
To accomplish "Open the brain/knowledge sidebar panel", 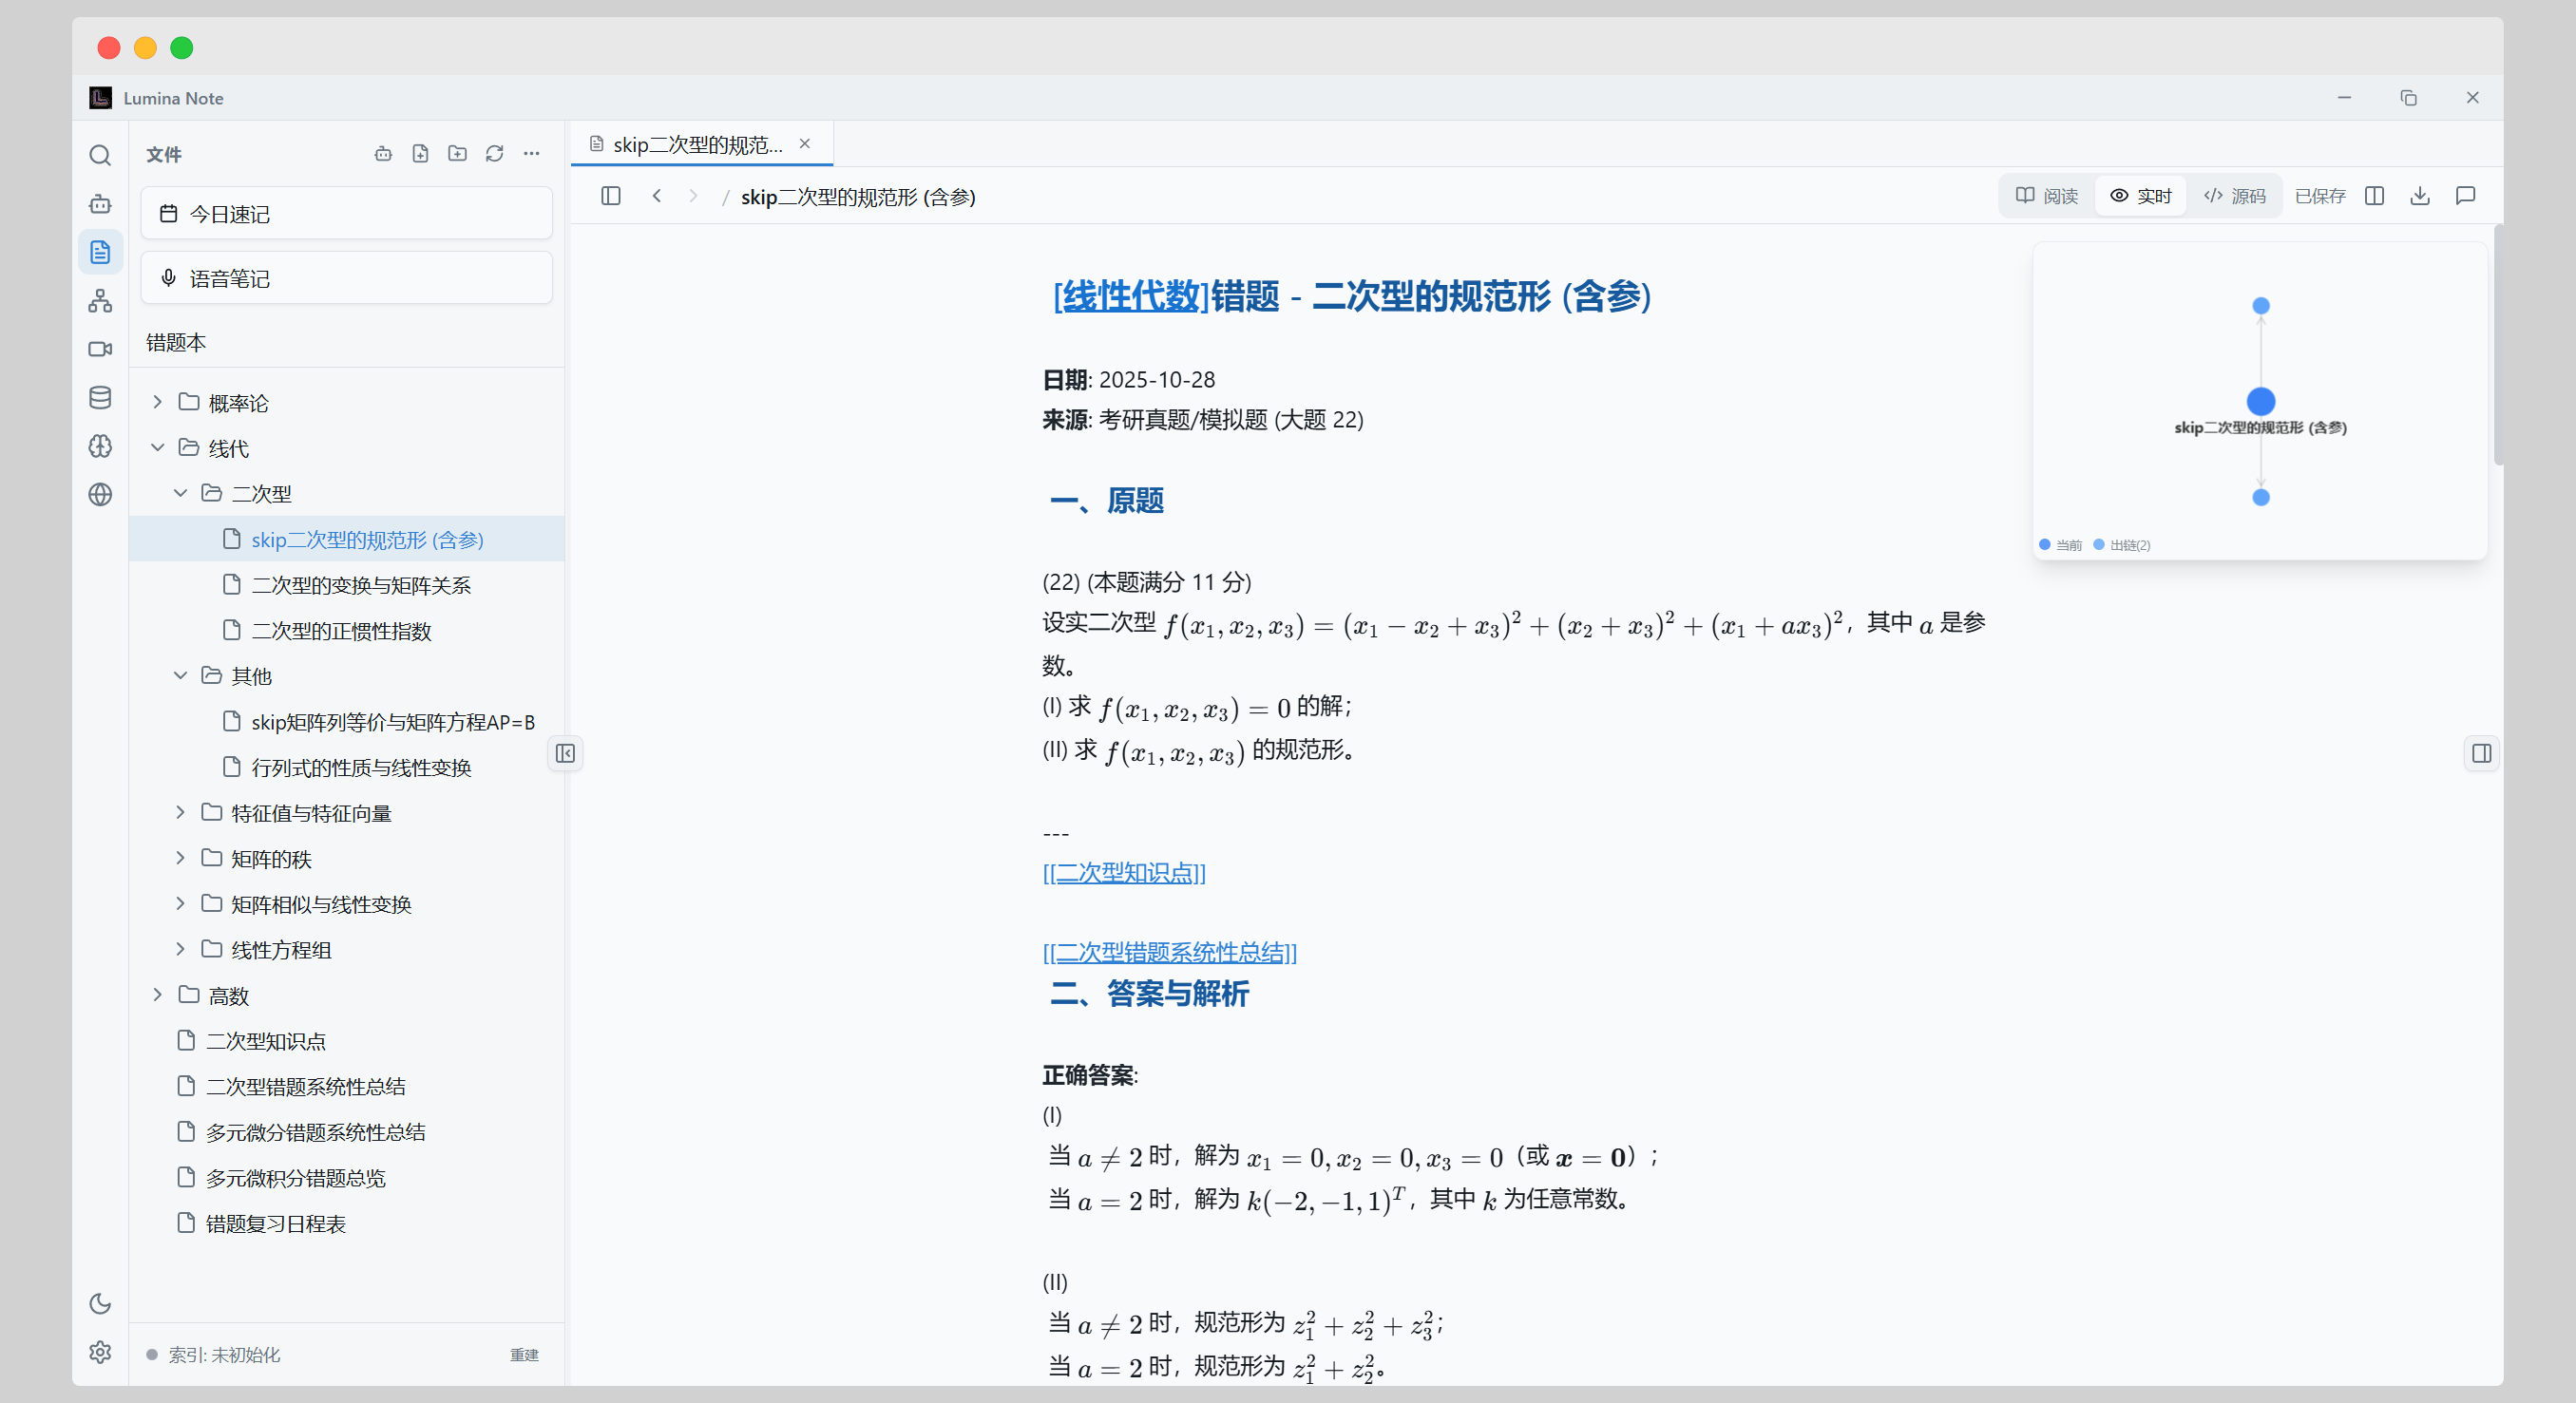I will point(100,447).
